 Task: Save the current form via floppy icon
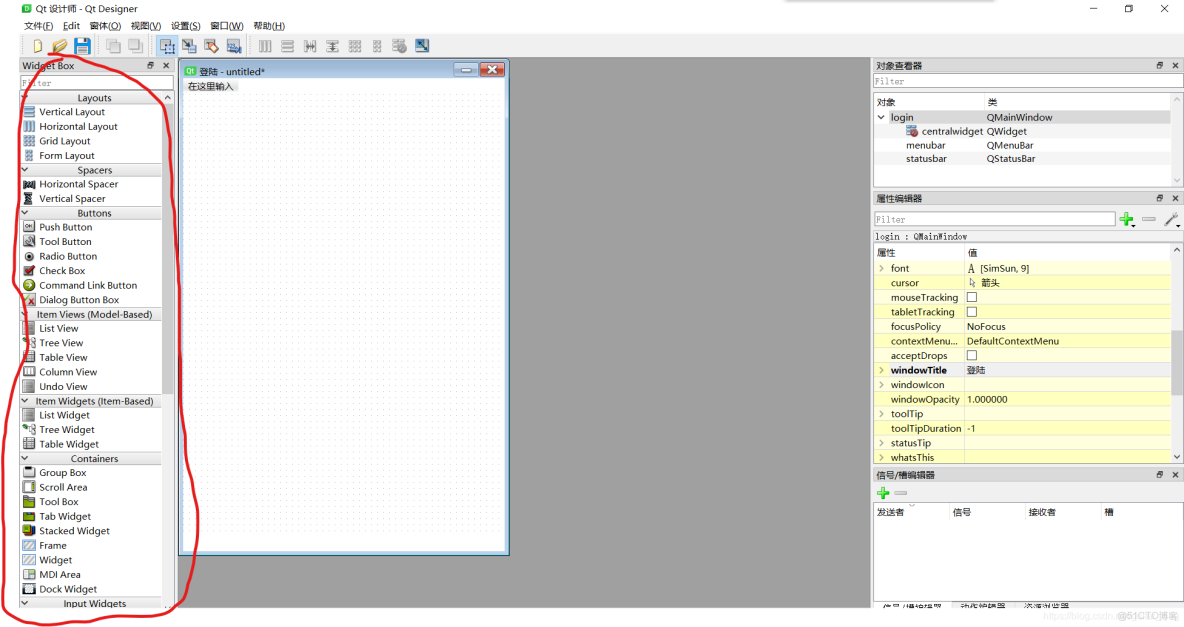pyautogui.click(x=82, y=46)
